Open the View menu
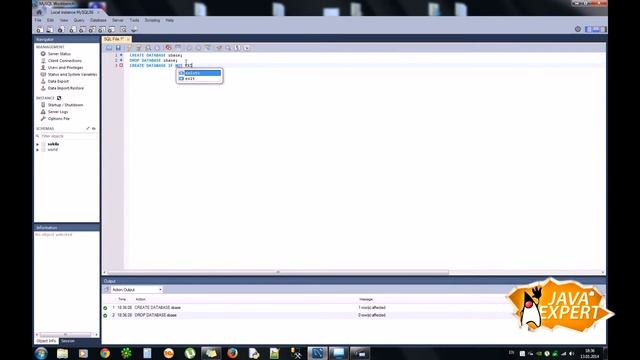The image size is (640, 360). click(x=64, y=20)
